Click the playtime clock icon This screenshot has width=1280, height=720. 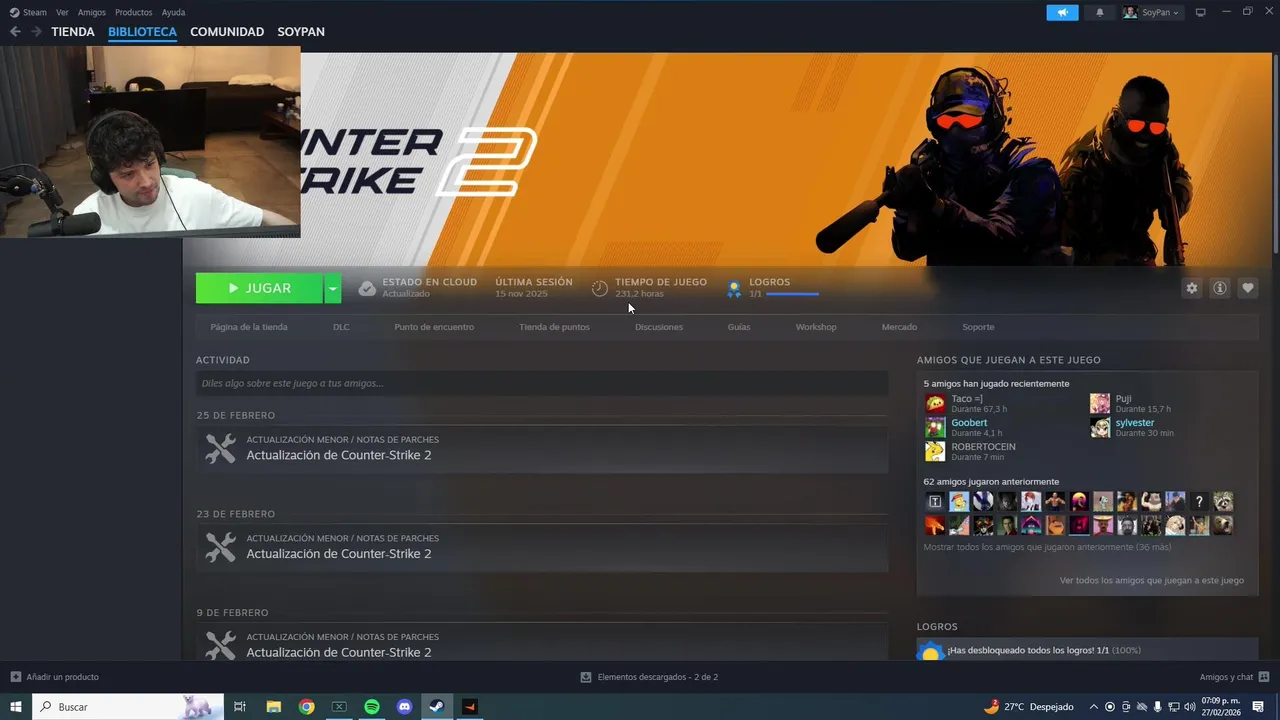[600, 288]
